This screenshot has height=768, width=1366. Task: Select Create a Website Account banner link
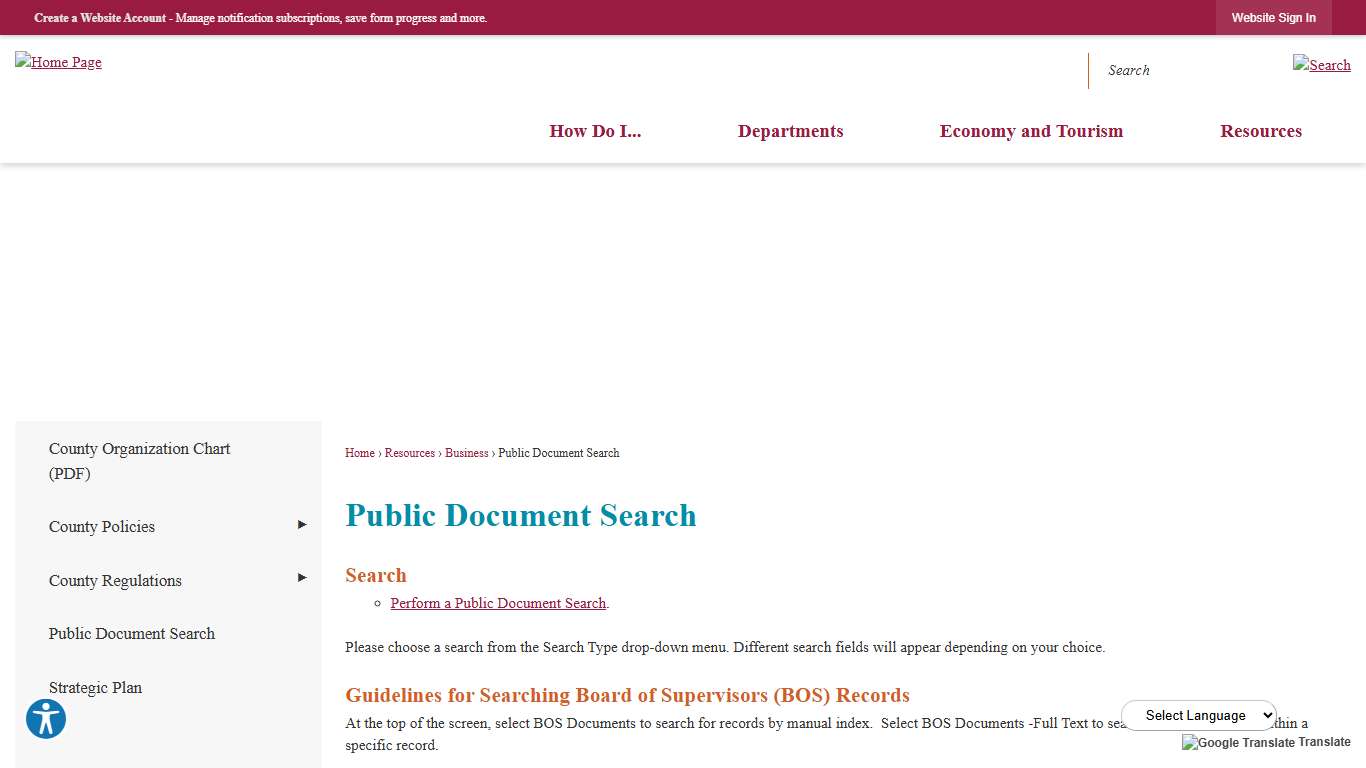100,18
